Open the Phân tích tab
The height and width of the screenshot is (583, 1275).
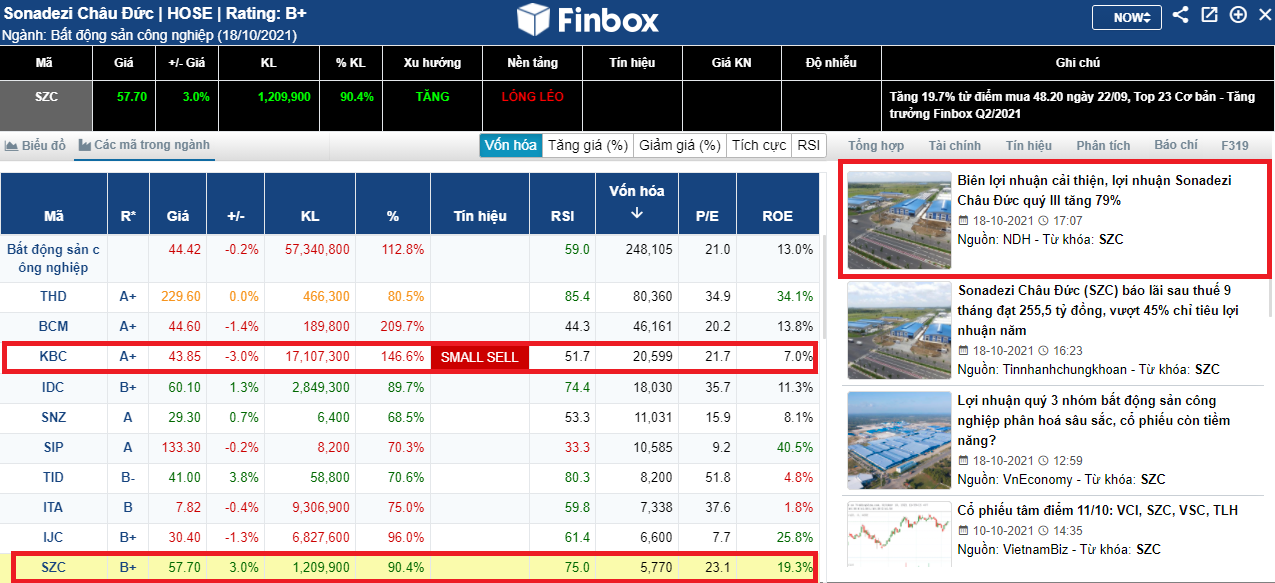[x=1103, y=146]
